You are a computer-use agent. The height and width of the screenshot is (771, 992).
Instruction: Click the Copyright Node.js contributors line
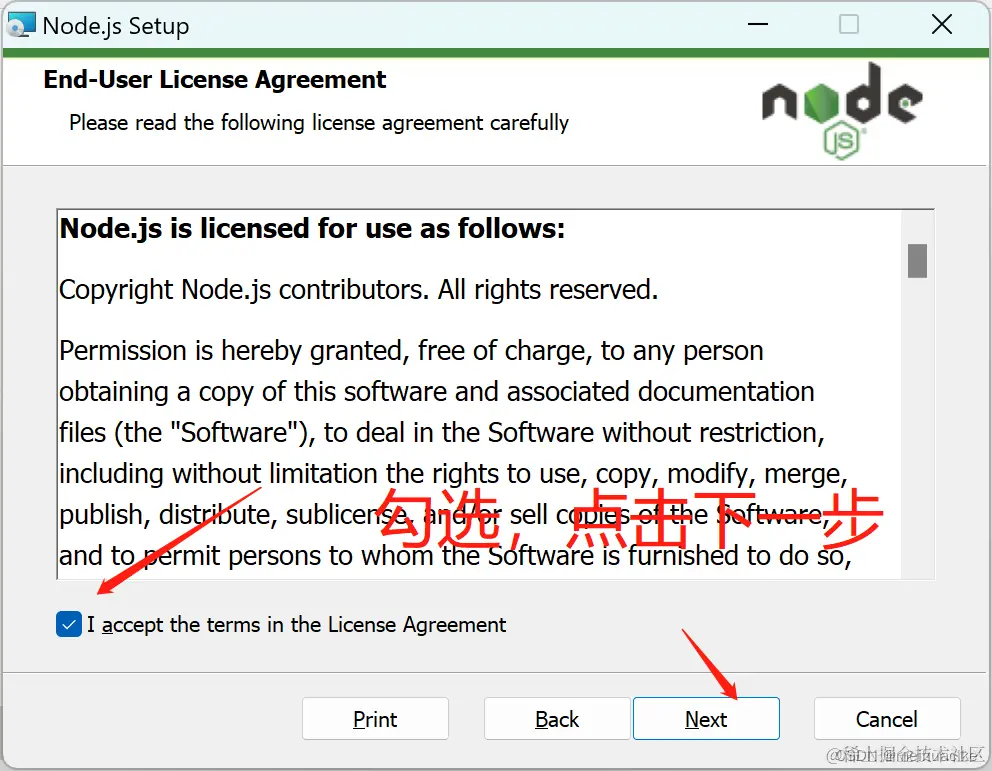click(359, 290)
